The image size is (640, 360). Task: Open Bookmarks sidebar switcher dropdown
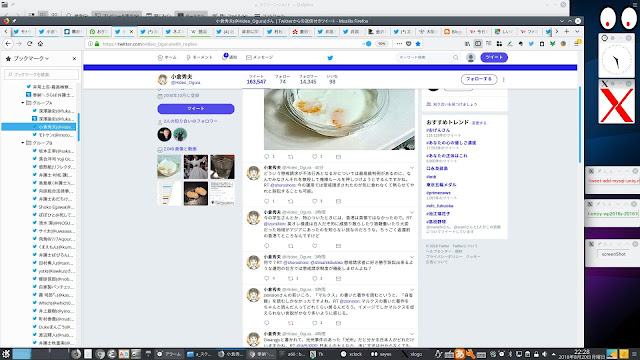[31, 58]
